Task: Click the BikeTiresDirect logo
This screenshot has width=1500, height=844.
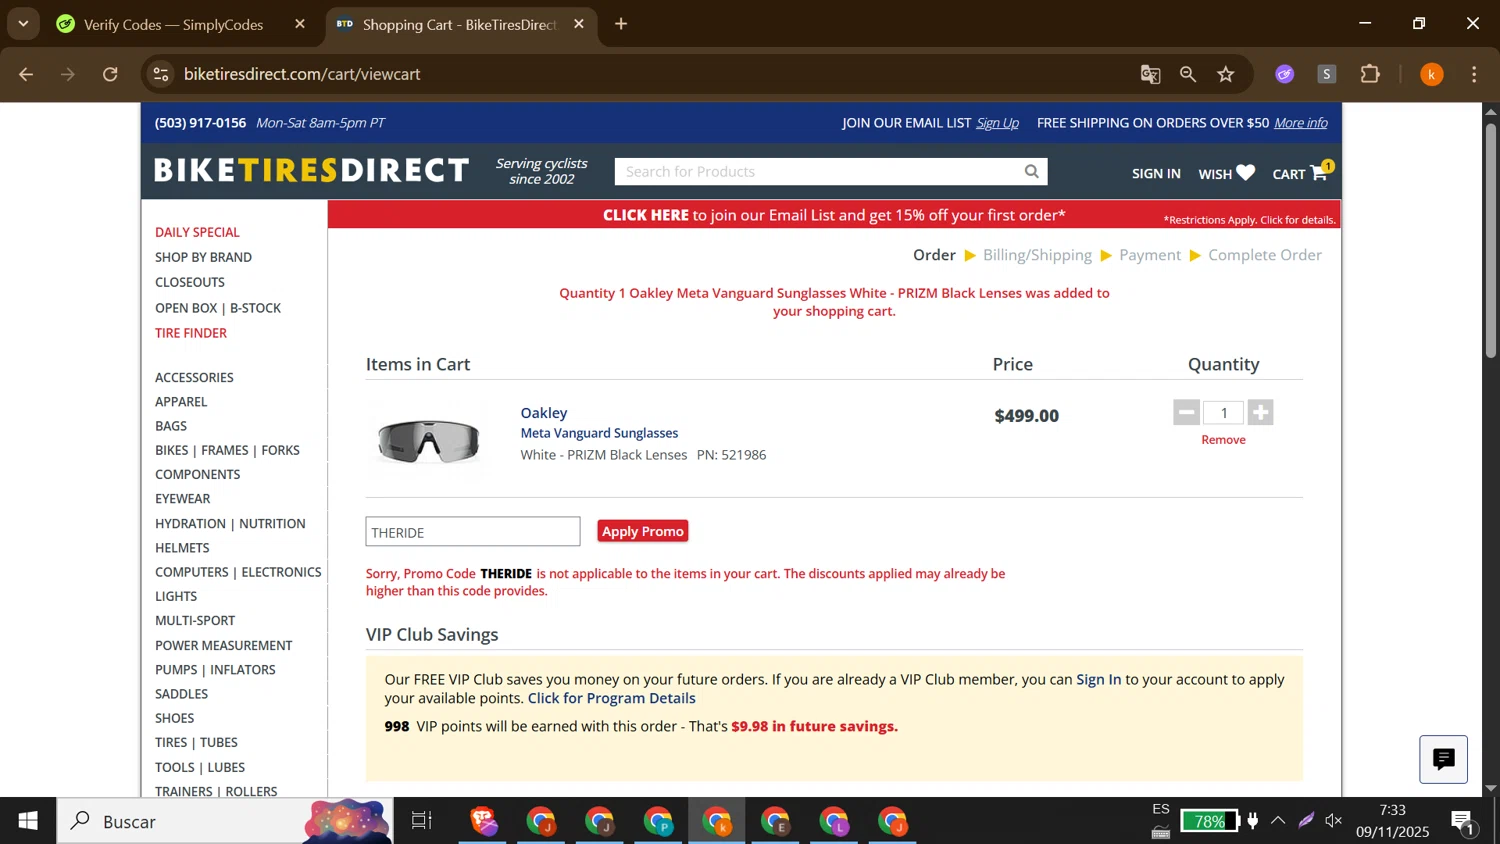Action: [x=311, y=171]
